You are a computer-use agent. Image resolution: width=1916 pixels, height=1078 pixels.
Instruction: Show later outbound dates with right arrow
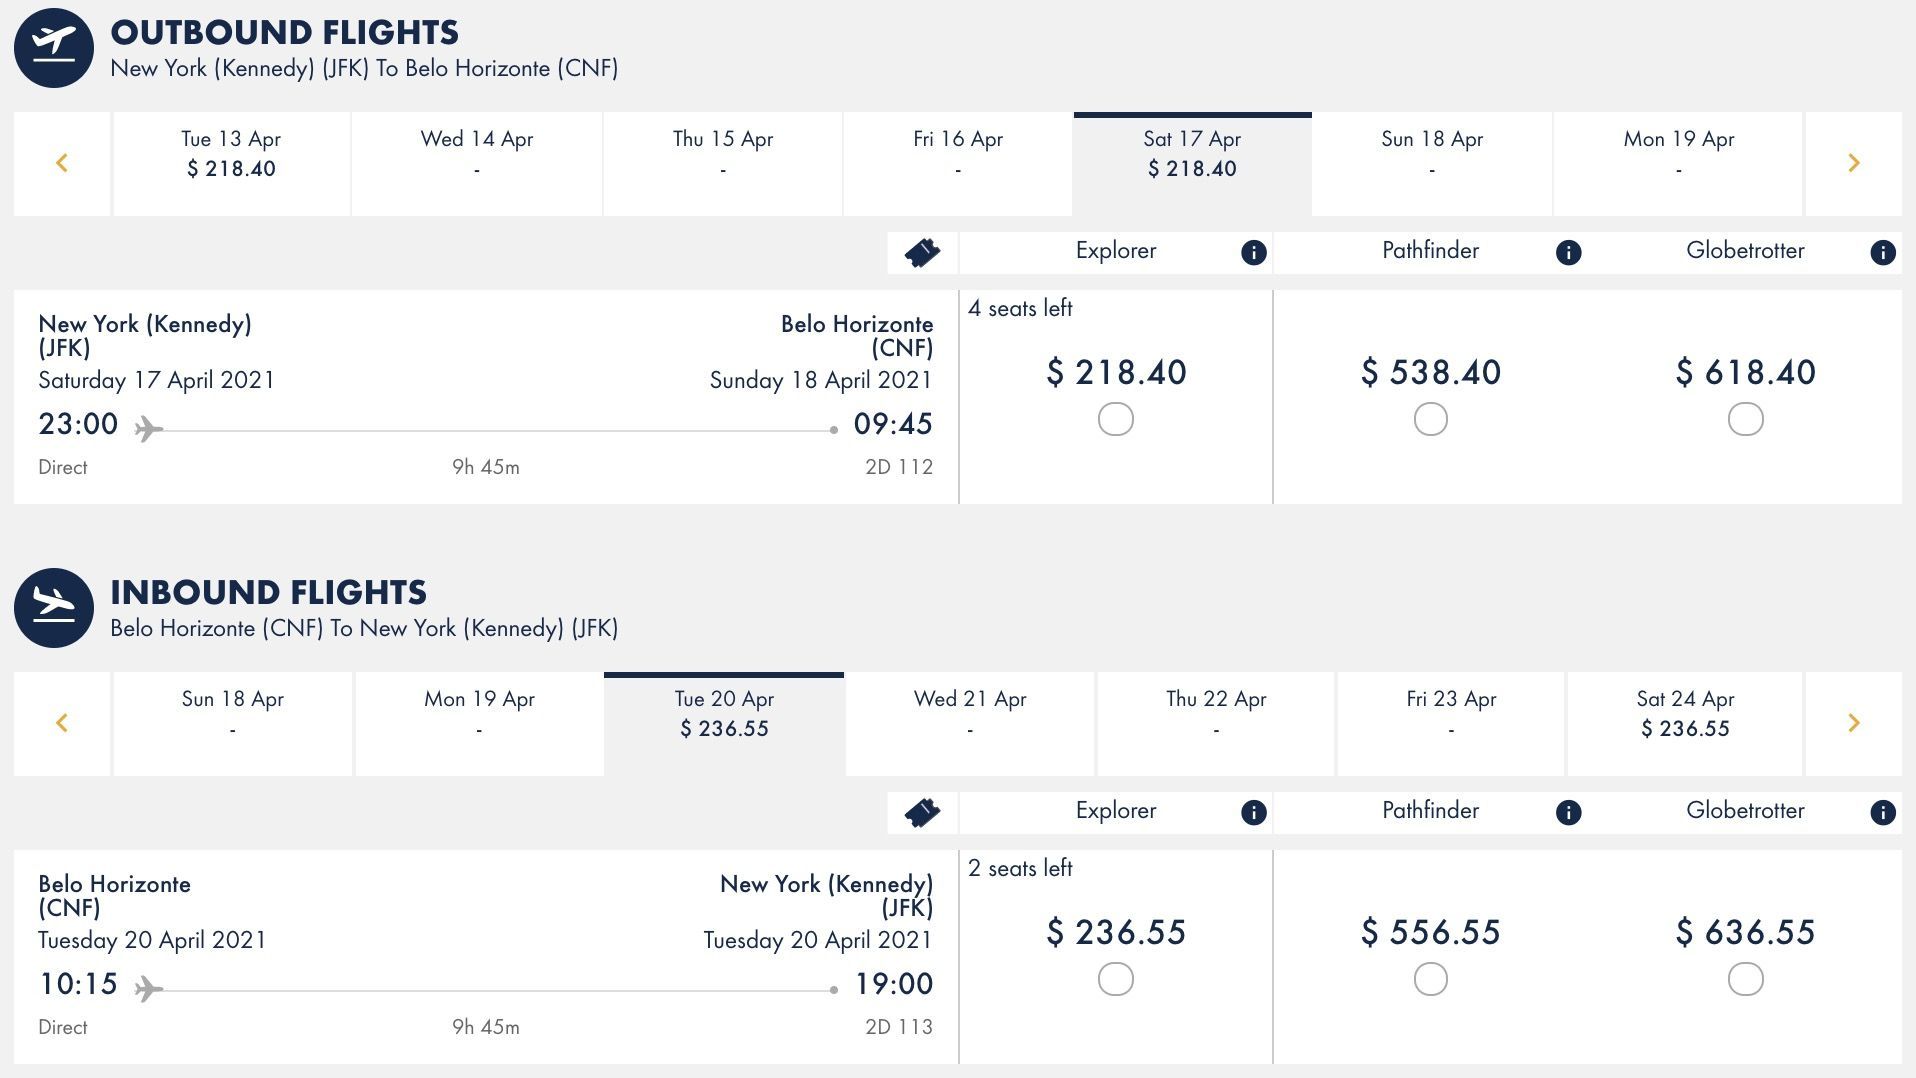point(1853,163)
